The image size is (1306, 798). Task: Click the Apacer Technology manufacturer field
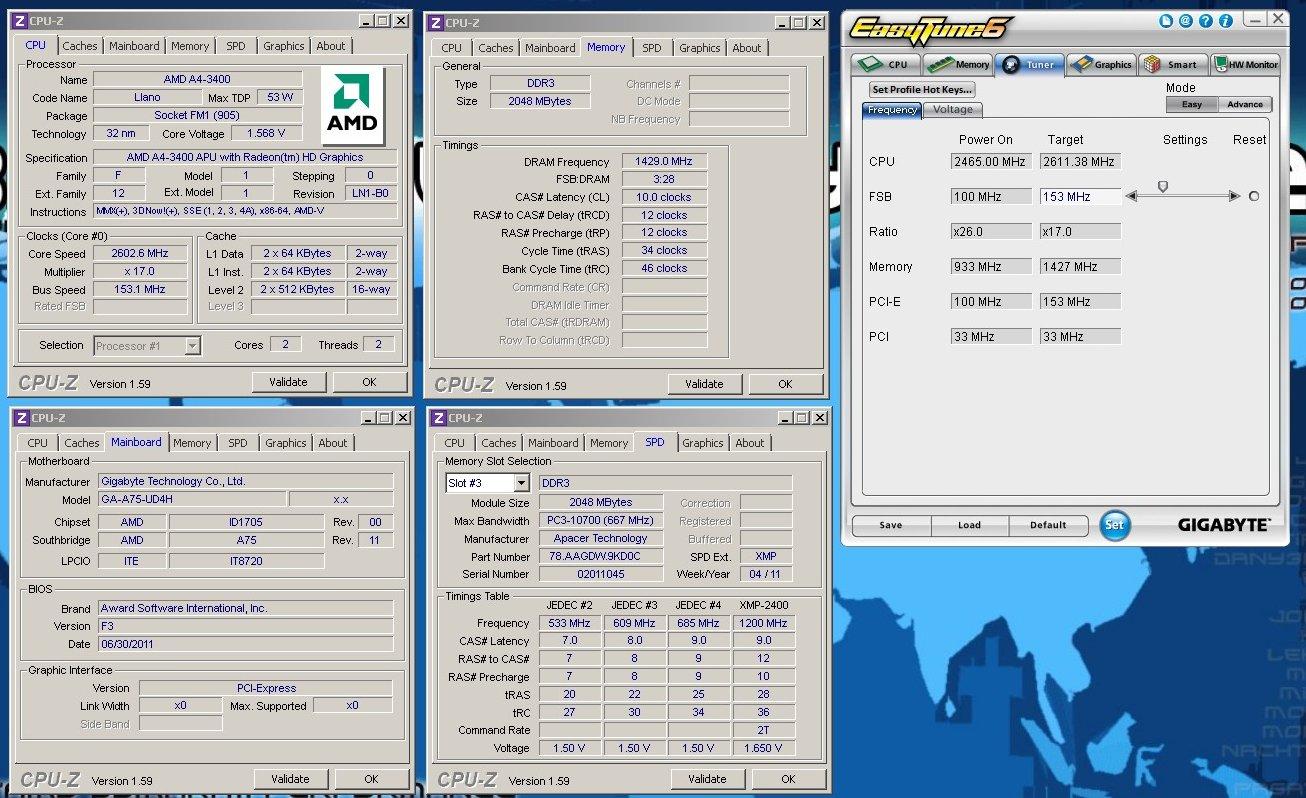point(601,539)
